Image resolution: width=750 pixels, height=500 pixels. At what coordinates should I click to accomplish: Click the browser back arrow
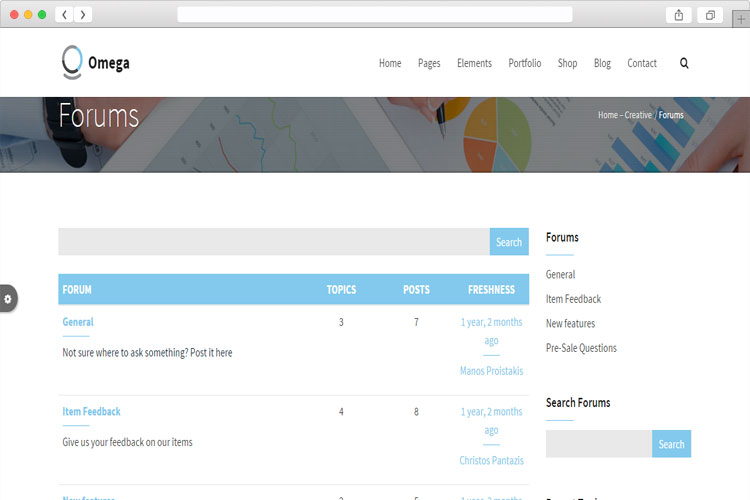[x=65, y=14]
